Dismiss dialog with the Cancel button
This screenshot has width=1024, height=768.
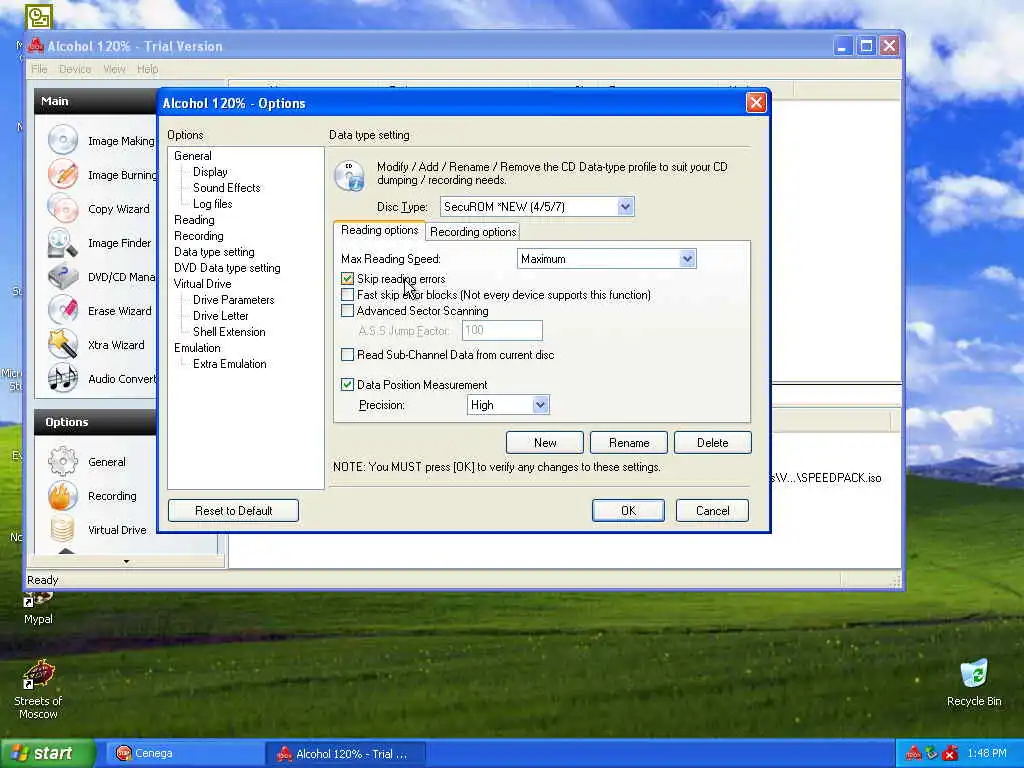pyautogui.click(x=712, y=511)
